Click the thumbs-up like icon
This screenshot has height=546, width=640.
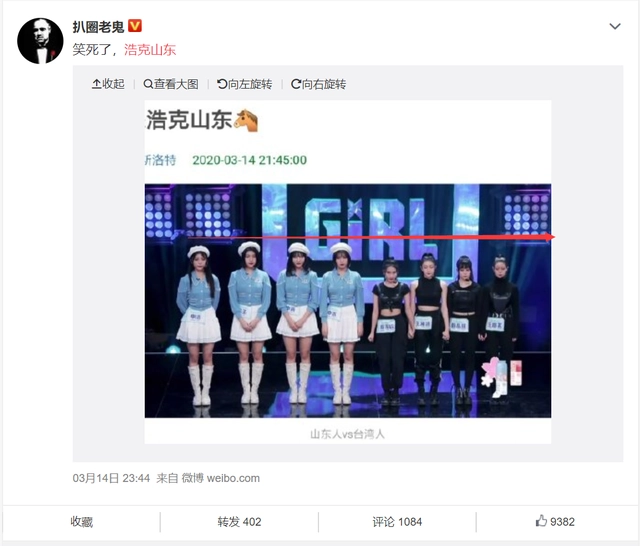(x=541, y=521)
